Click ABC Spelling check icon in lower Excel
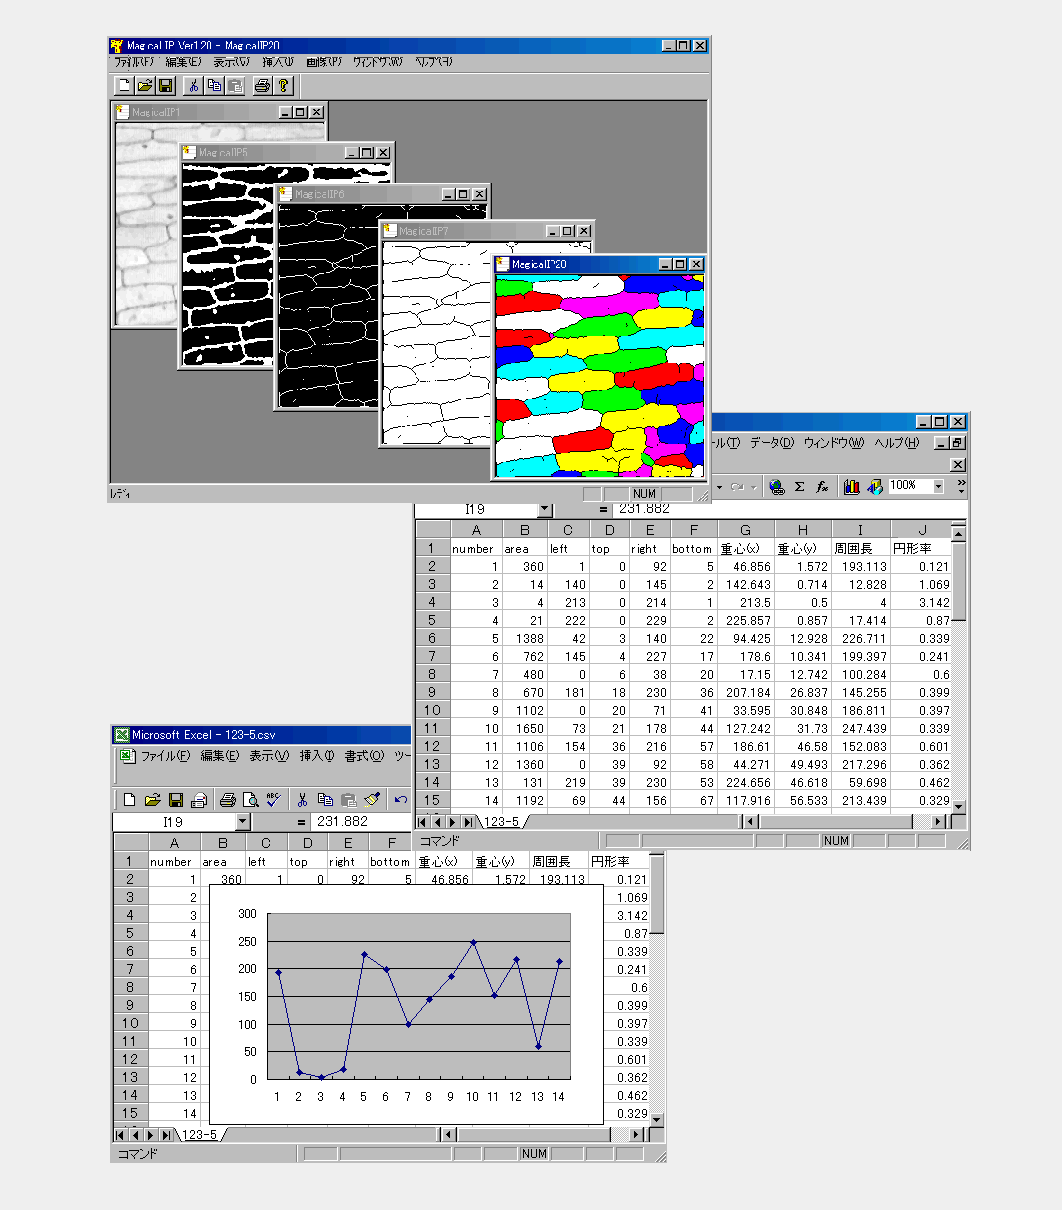Screen dimensions: 1062x1210 [x=273, y=800]
